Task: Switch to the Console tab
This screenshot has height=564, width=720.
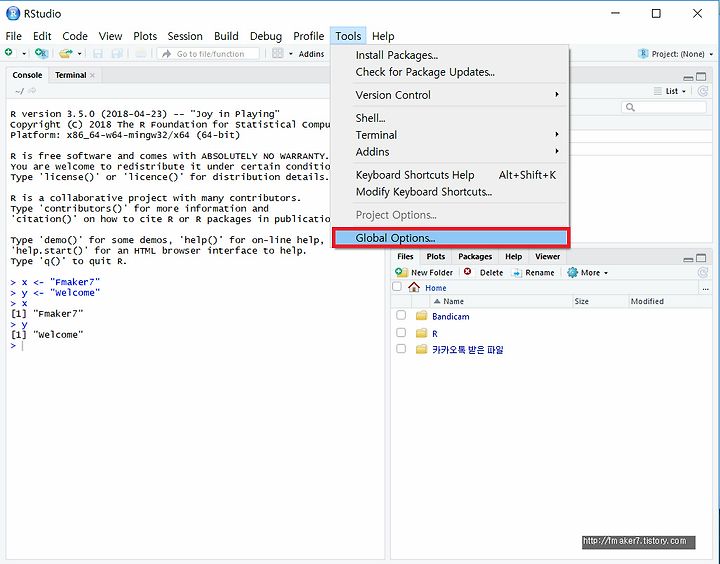Action: pyautogui.click(x=27, y=75)
